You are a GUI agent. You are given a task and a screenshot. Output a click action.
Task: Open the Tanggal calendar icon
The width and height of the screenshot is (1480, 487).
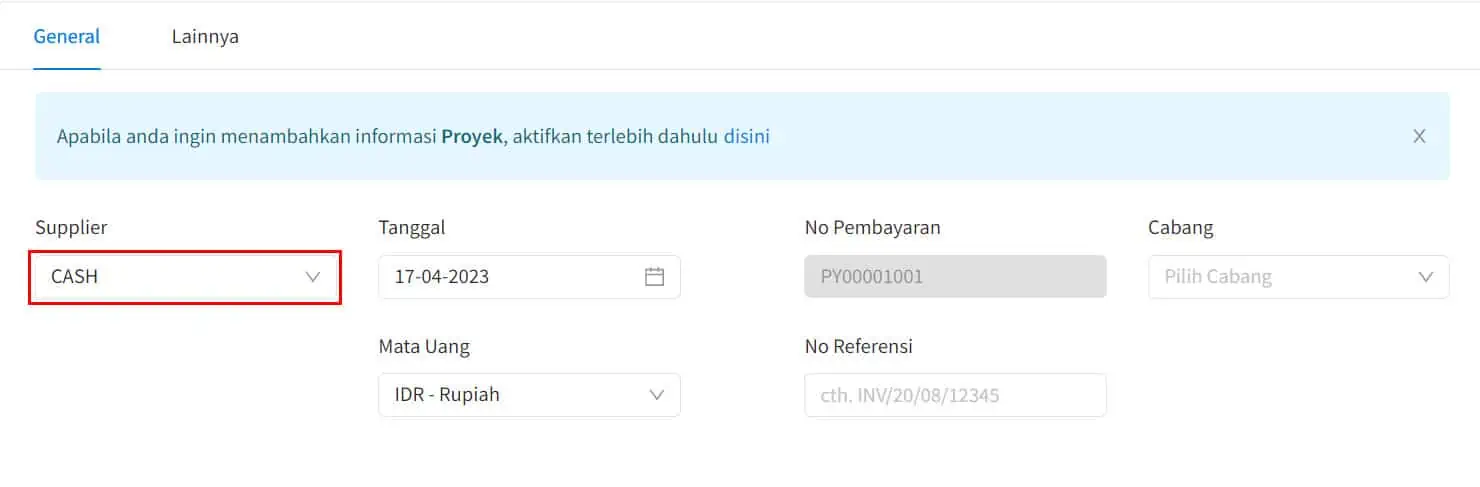click(654, 277)
